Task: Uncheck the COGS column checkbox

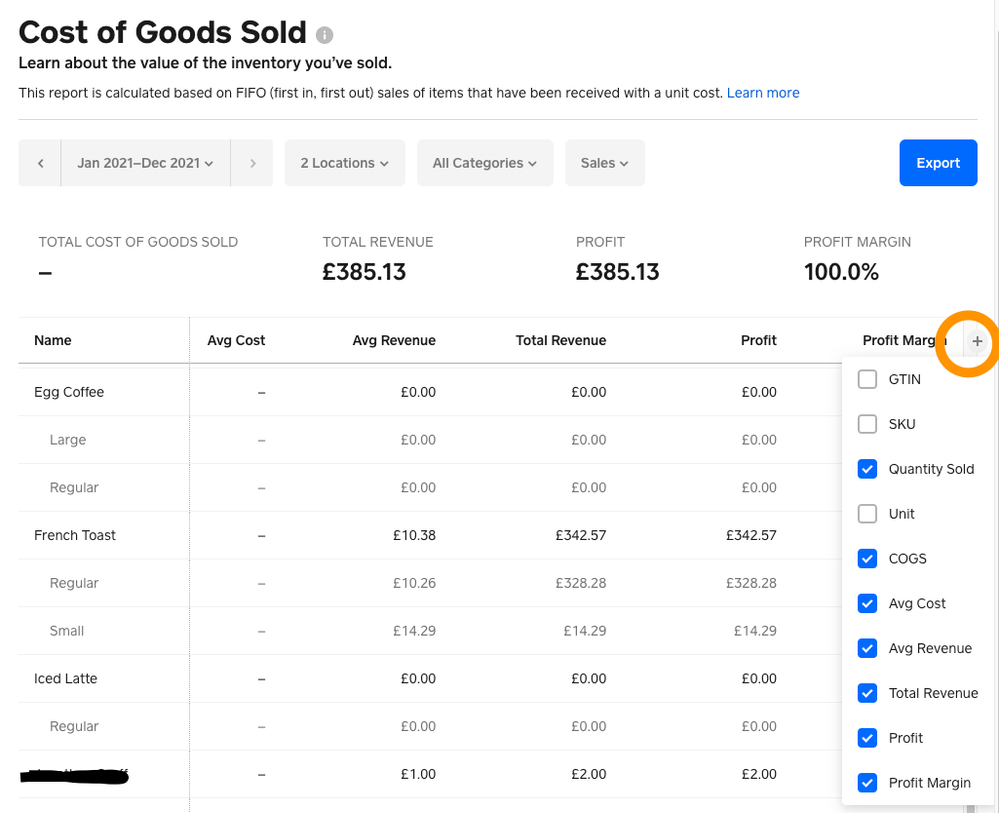Action: coord(867,559)
